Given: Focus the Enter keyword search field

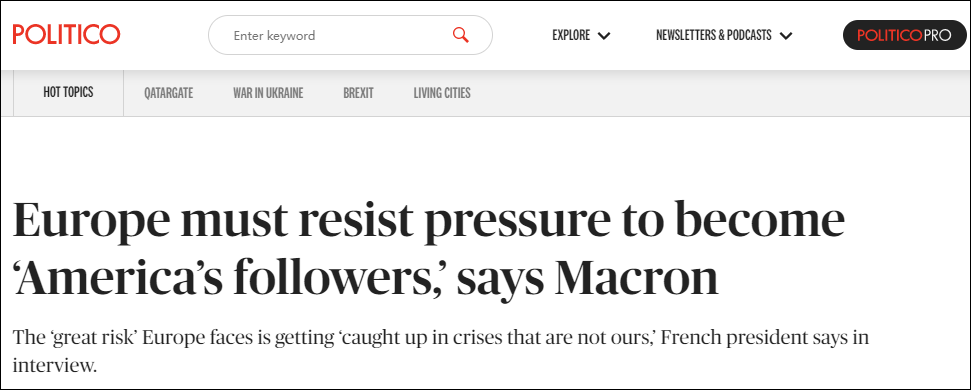Looking at the screenshot, I should (350, 35).
